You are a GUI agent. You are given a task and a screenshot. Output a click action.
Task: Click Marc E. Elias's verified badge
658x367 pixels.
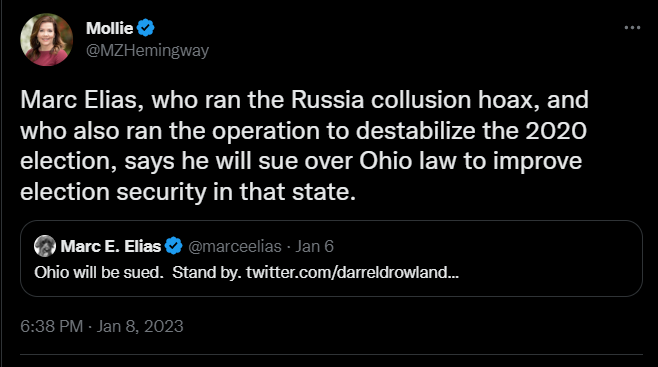(x=173, y=246)
